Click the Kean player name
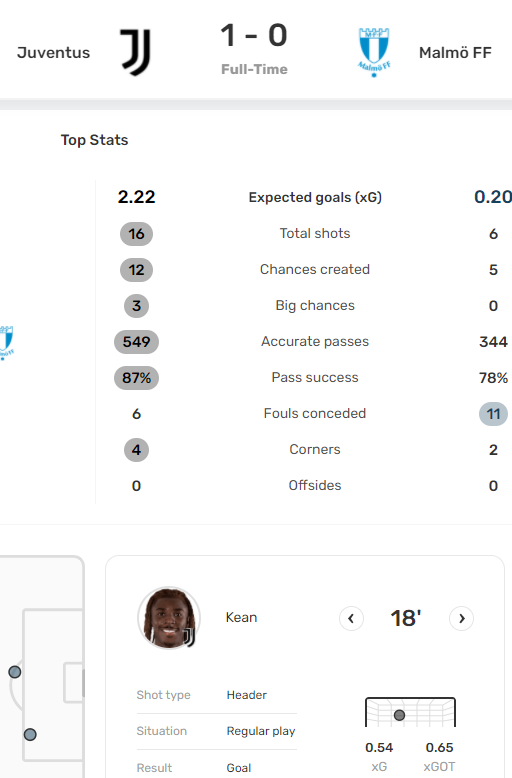 241,617
